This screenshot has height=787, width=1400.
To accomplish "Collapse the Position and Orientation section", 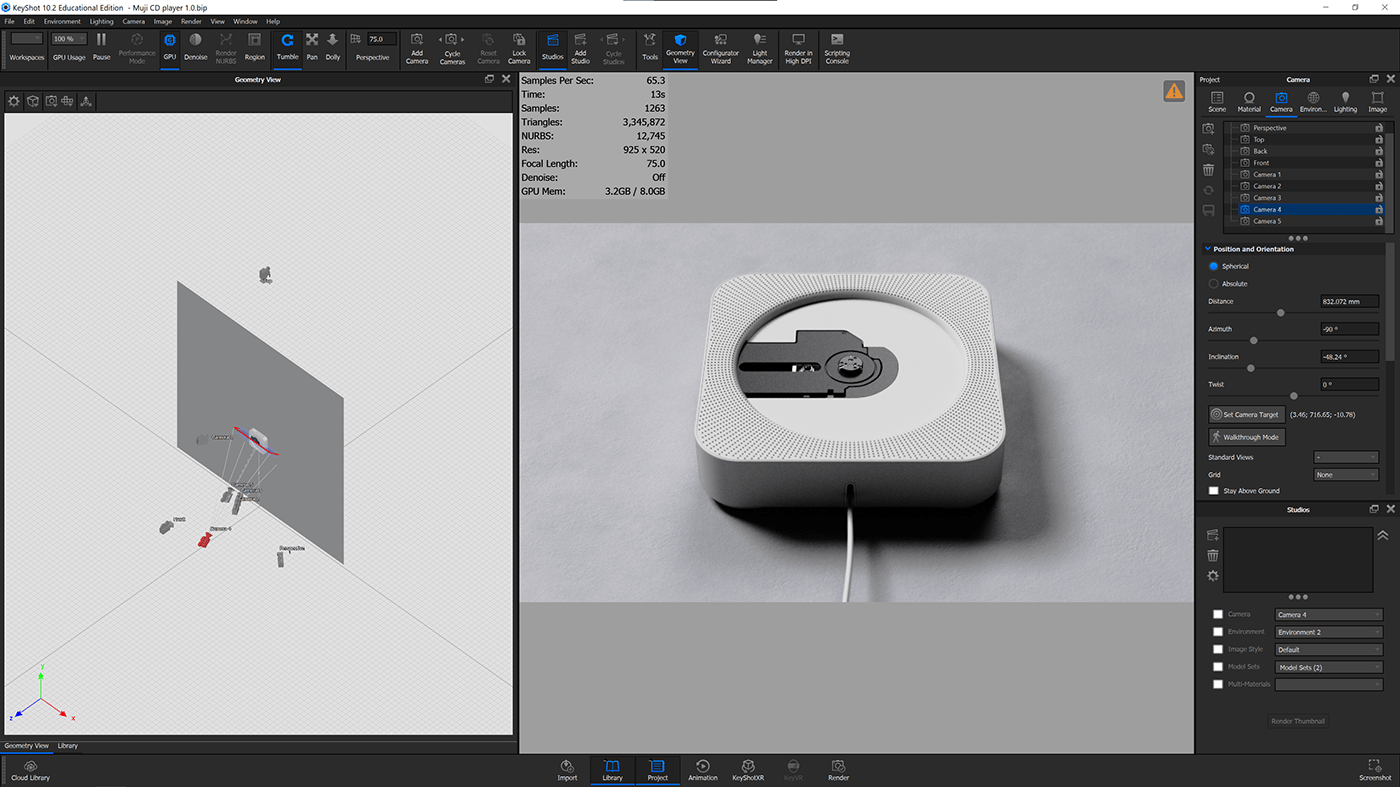I will 1206,248.
